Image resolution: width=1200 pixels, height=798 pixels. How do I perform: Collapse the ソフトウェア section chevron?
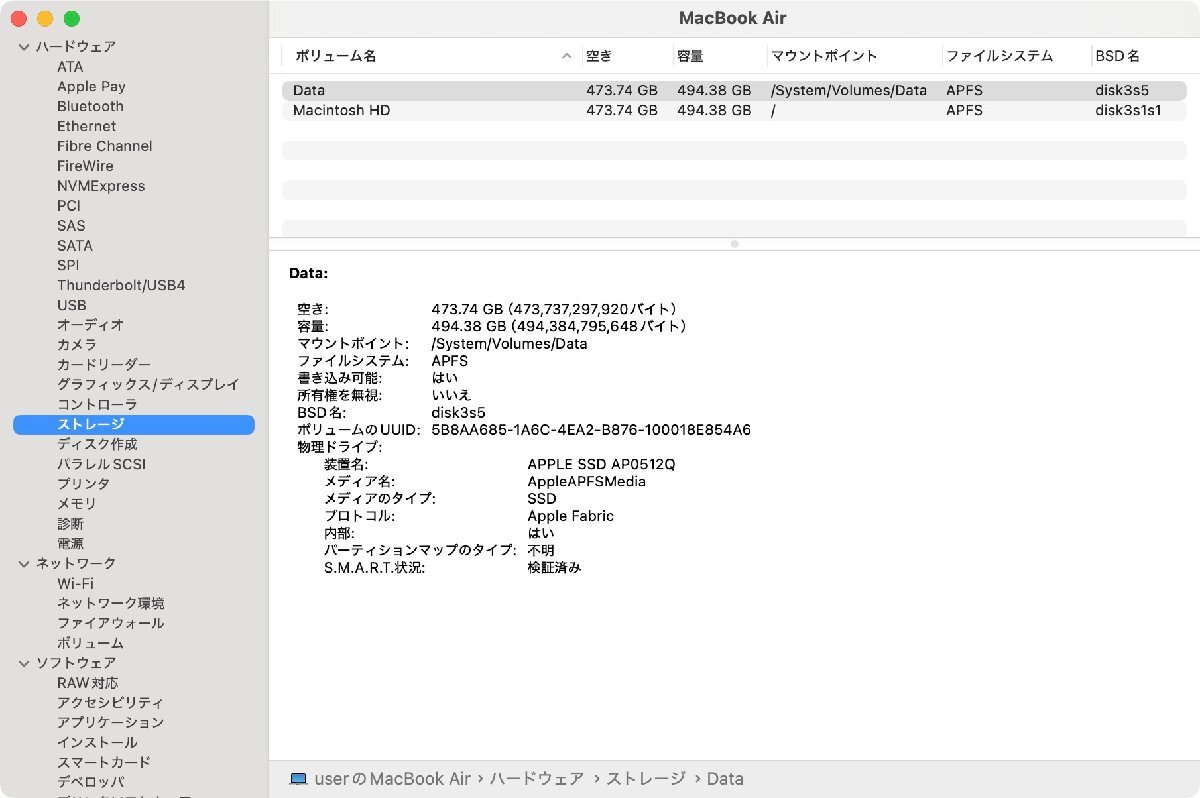[24, 663]
